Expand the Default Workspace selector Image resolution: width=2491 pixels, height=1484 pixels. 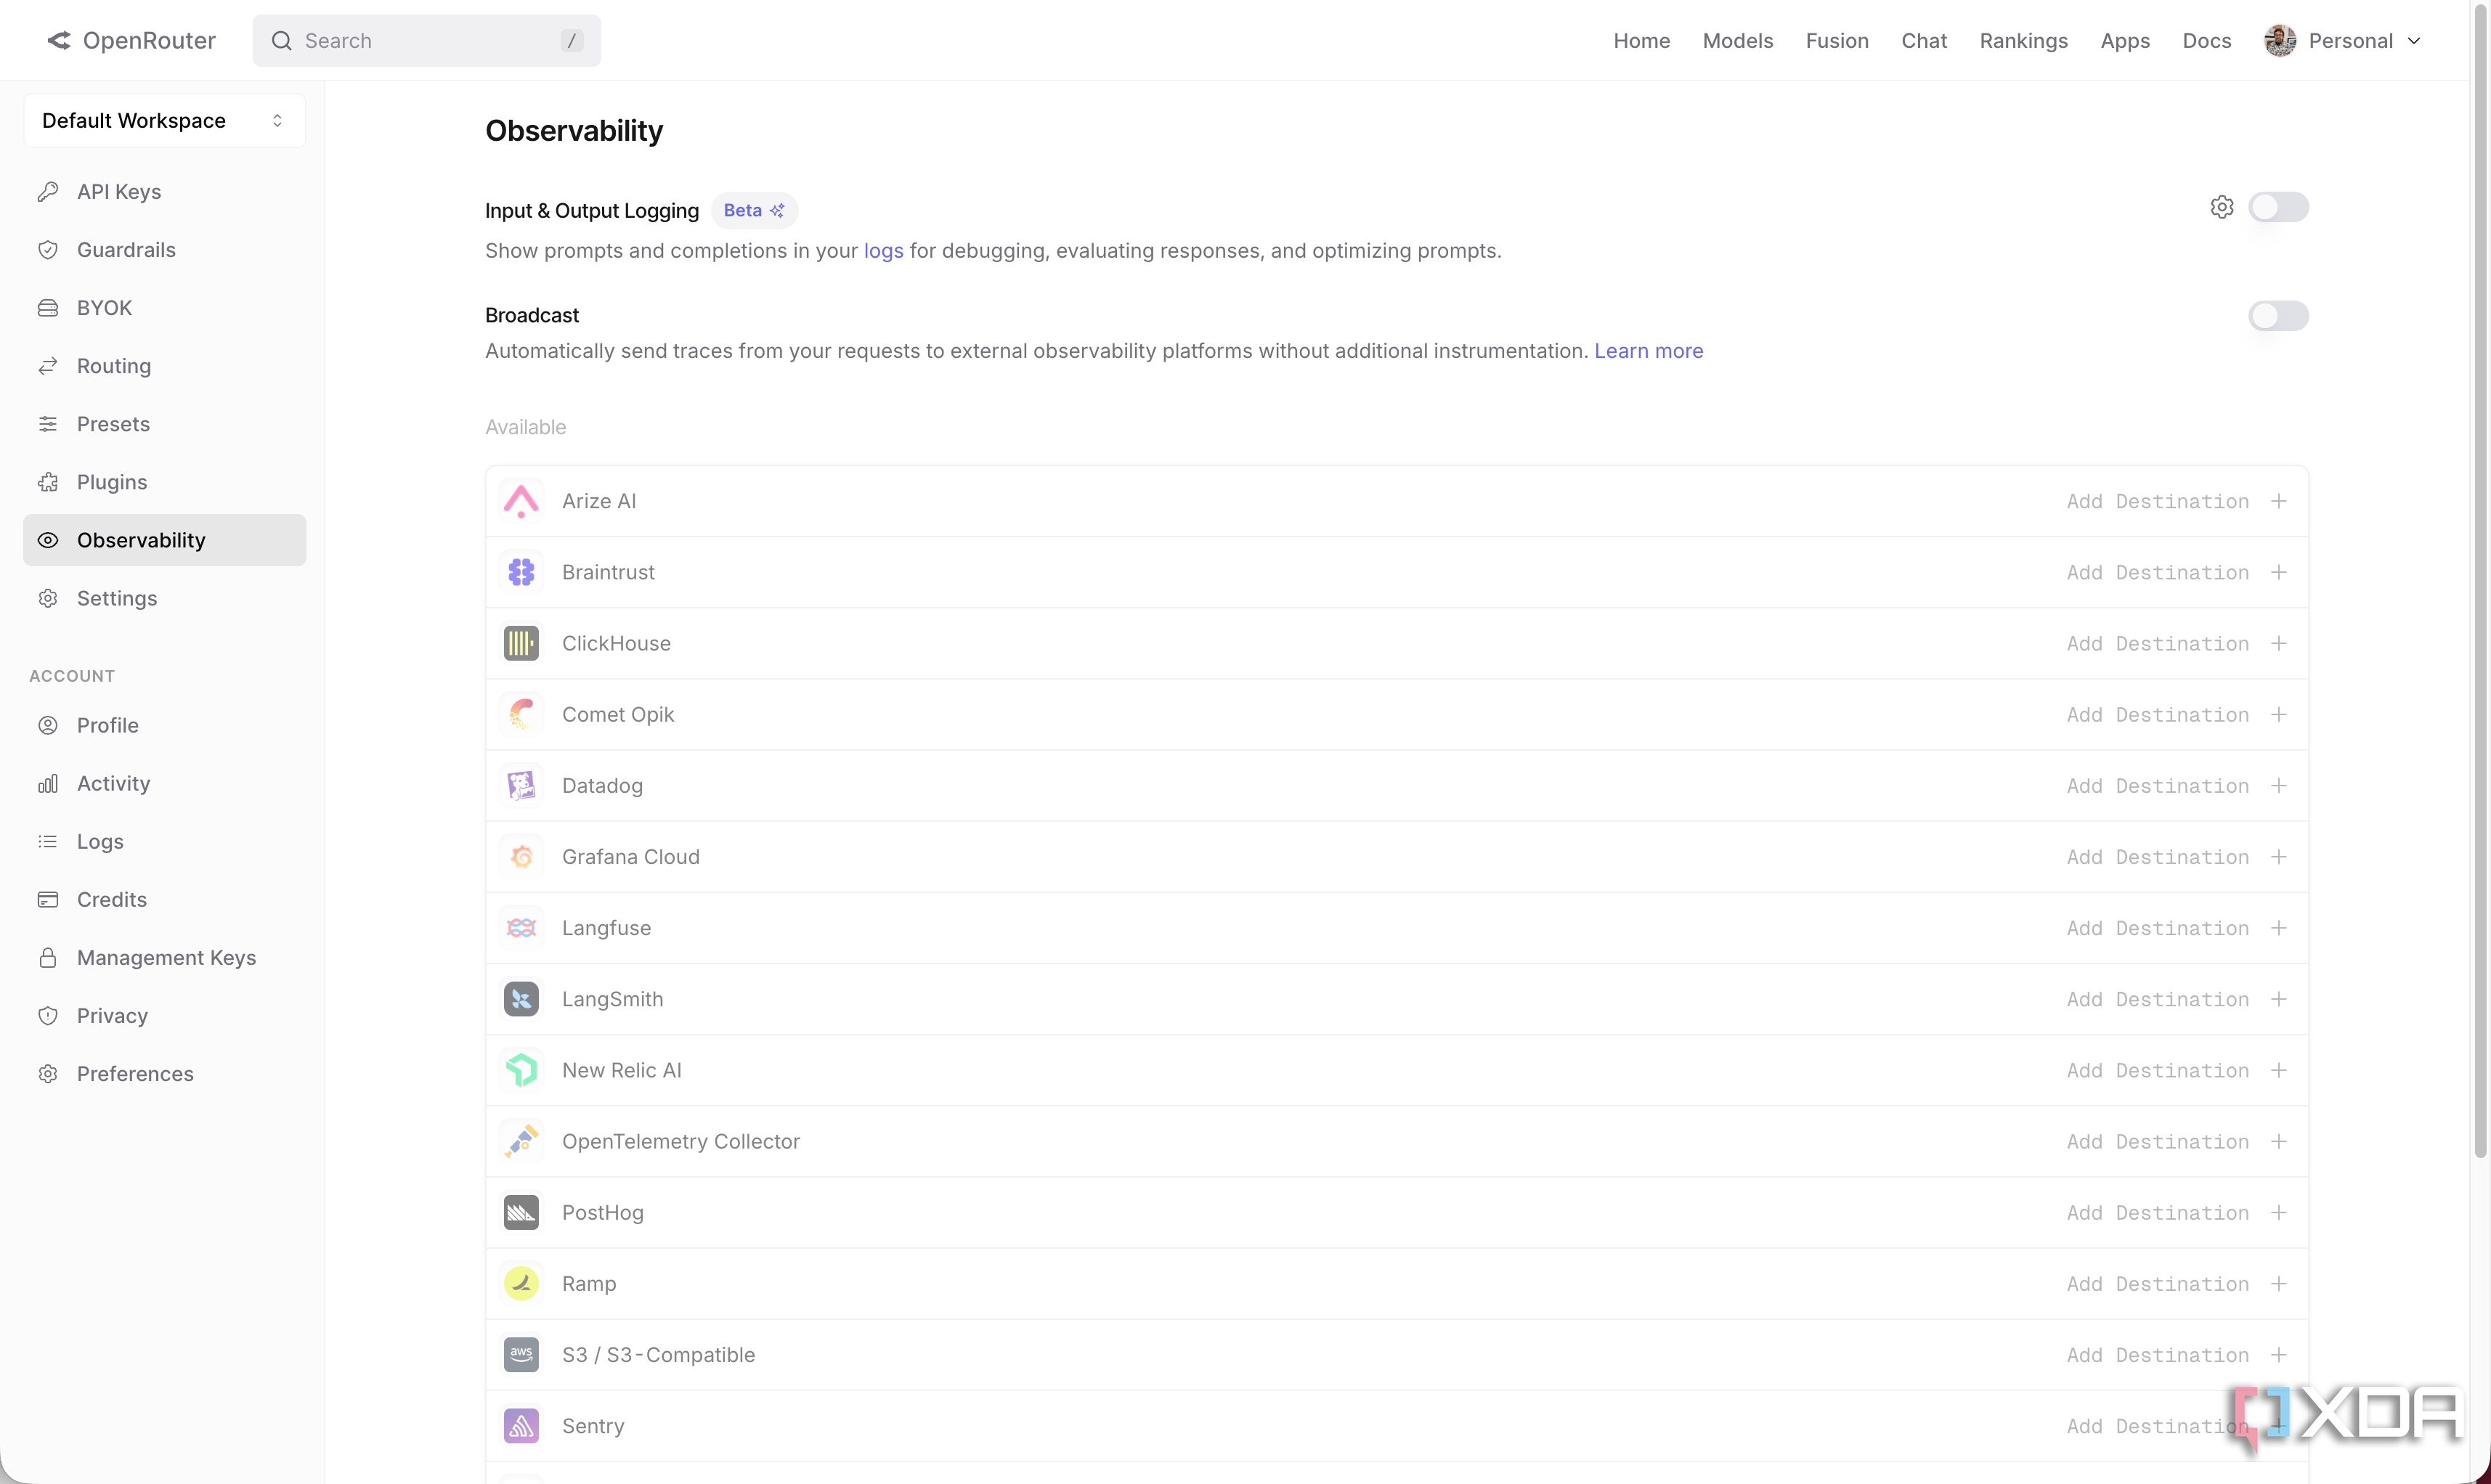164,120
